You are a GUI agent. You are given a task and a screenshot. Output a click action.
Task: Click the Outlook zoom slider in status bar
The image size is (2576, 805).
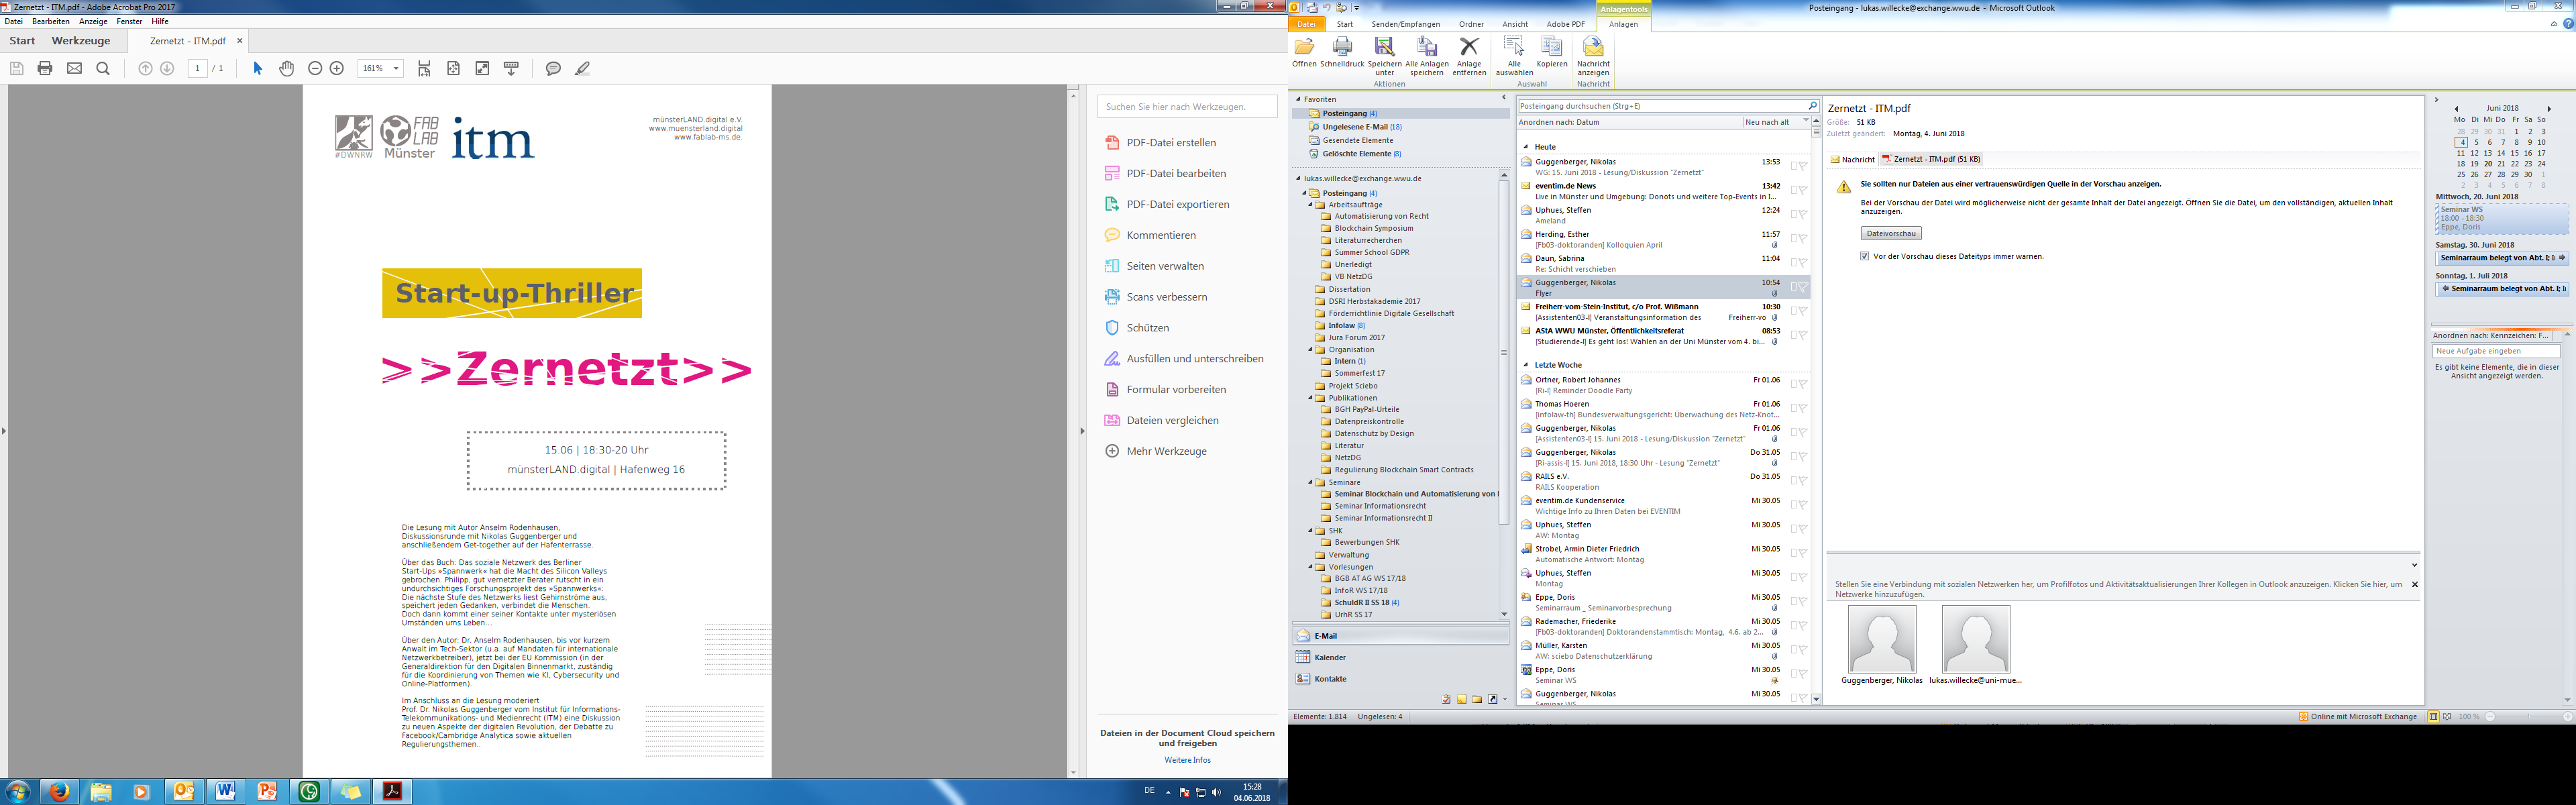(2528, 717)
